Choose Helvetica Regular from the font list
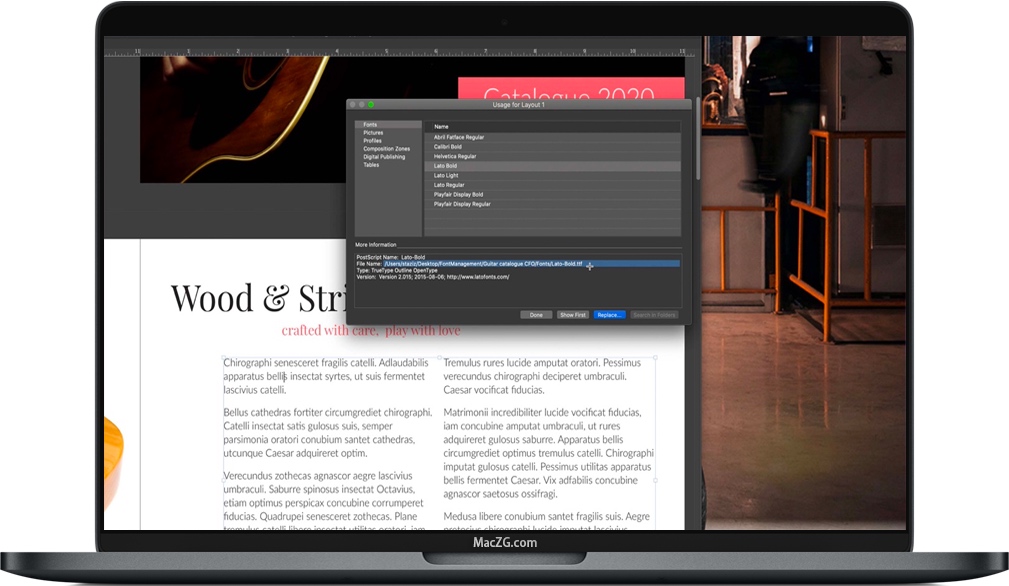 pos(455,156)
